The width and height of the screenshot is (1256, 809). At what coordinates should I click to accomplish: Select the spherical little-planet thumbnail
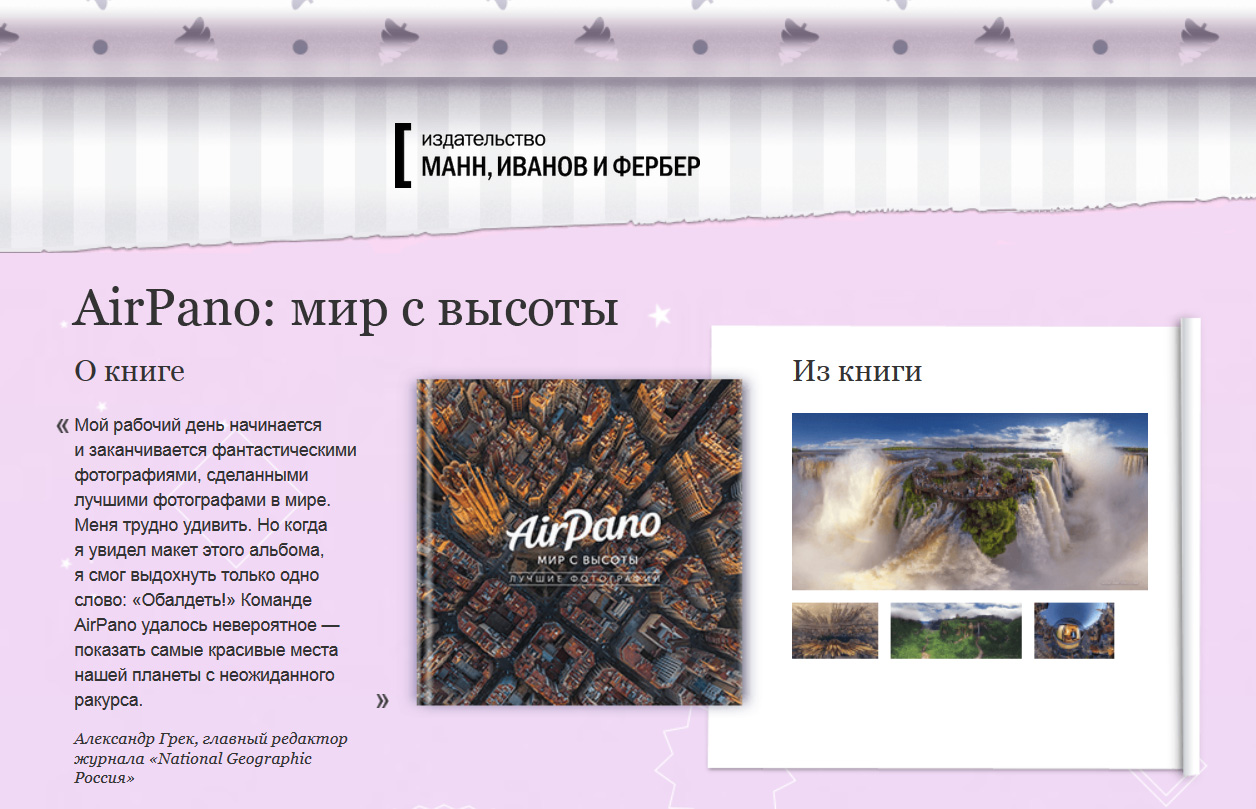pos(1074,630)
